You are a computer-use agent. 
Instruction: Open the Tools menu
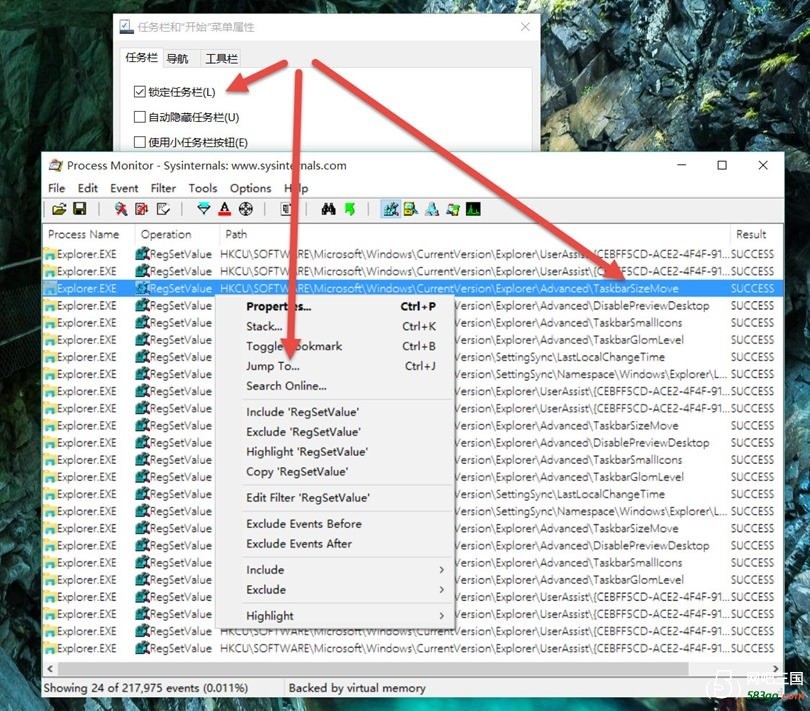coord(202,188)
